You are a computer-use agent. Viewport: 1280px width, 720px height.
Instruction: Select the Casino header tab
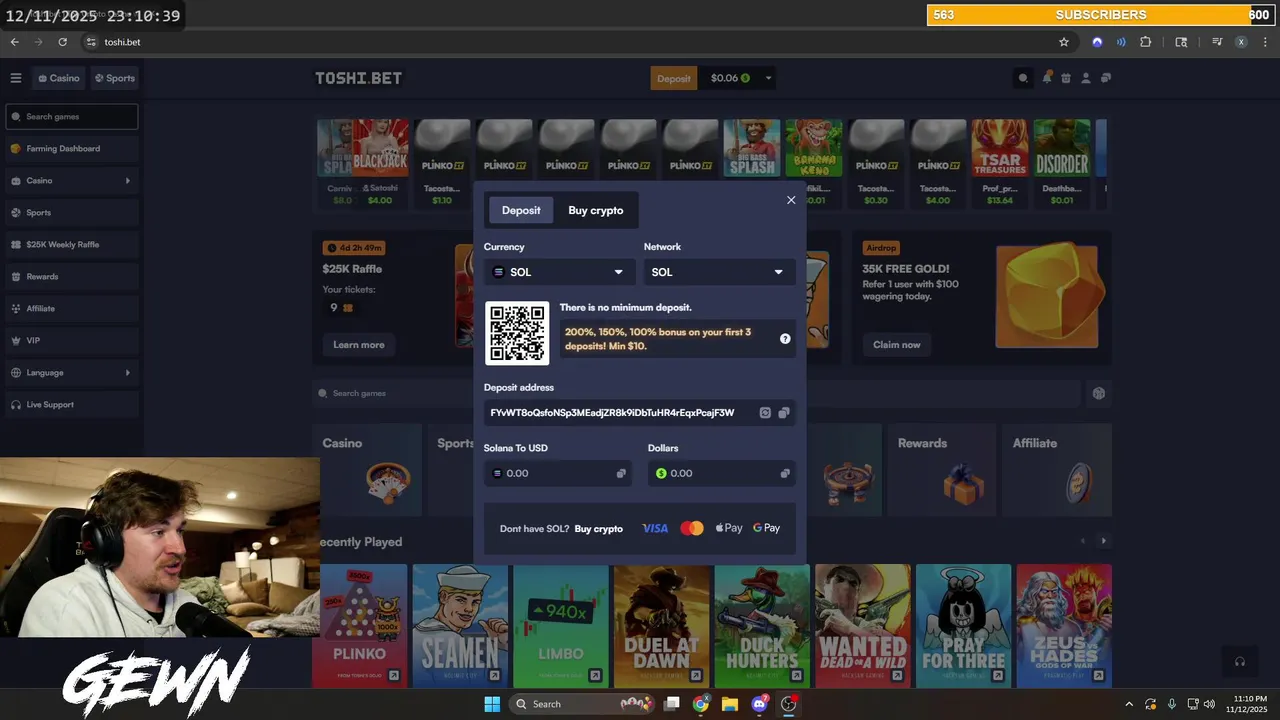[x=58, y=78]
